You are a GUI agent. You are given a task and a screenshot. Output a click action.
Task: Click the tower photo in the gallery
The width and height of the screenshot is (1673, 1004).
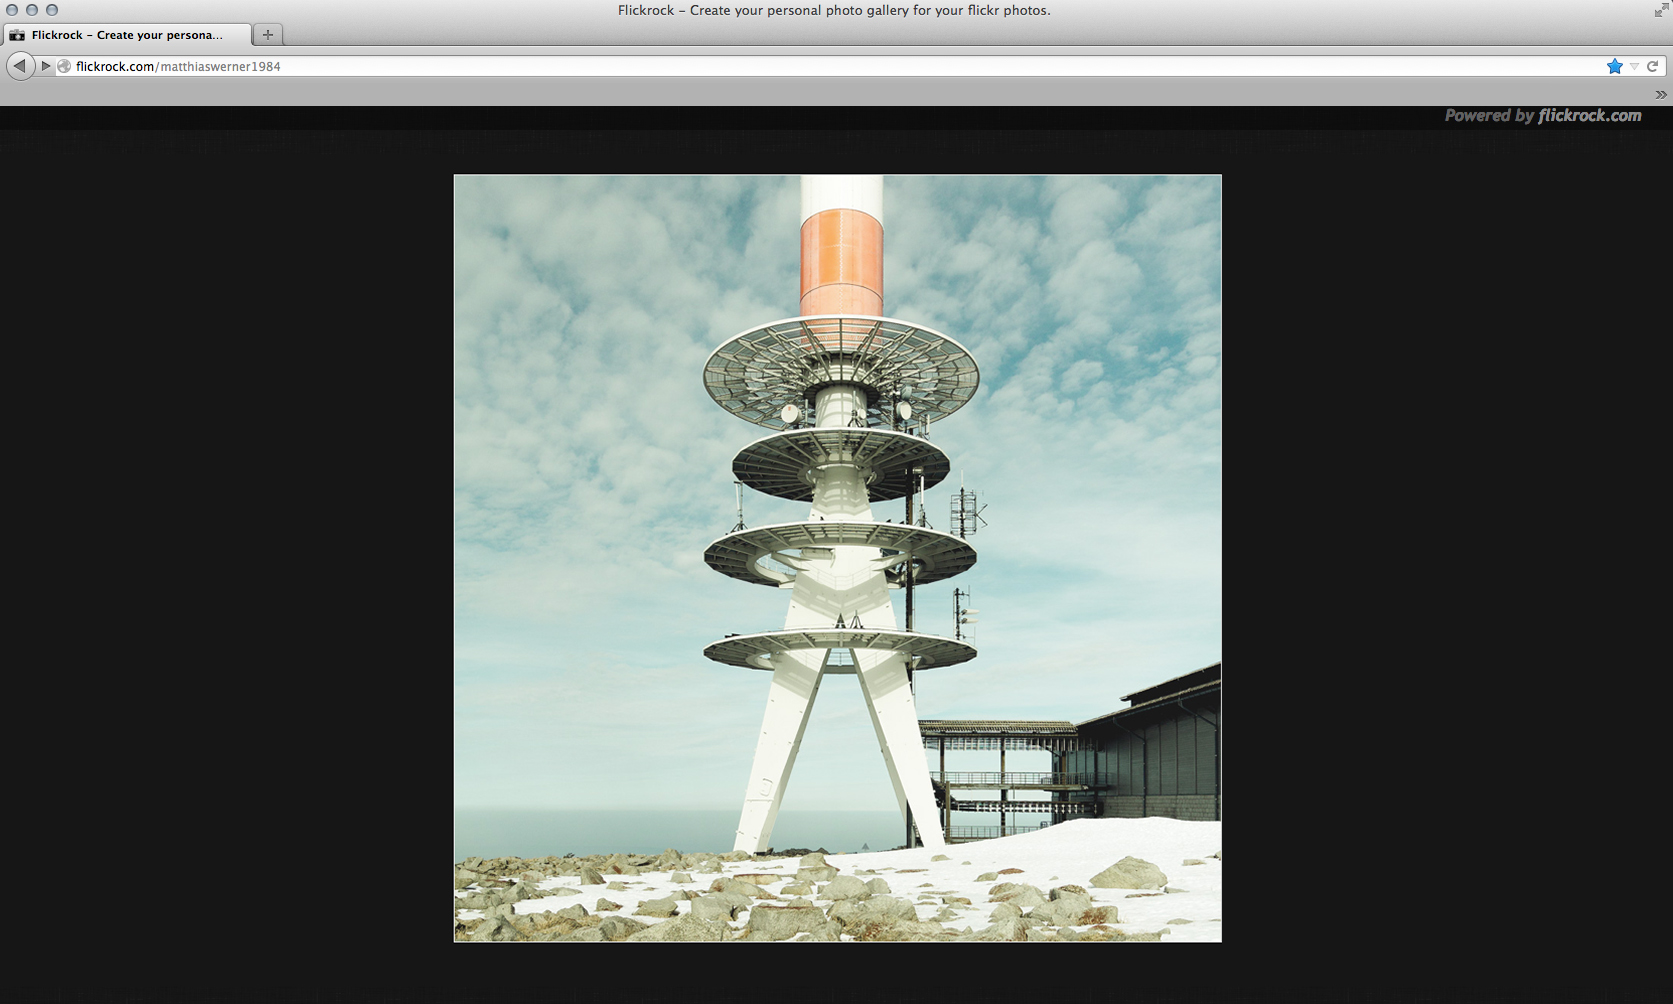[837, 558]
